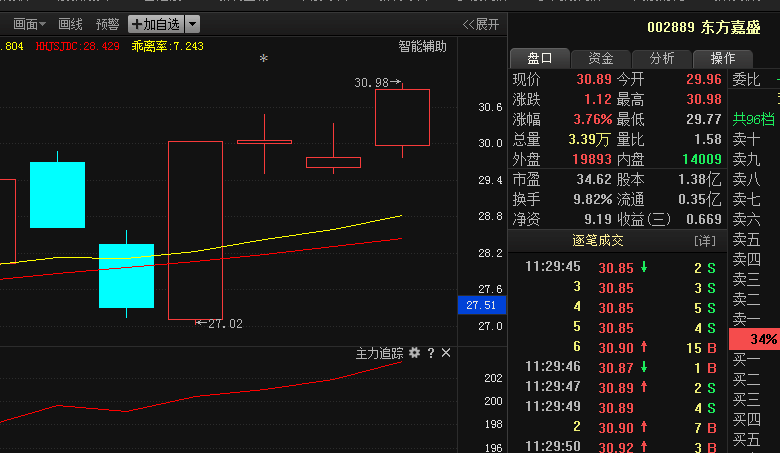Click the <<展开 expand link
Image resolution: width=780 pixels, height=453 pixels.
pyautogui.click(x=481, y=24)
